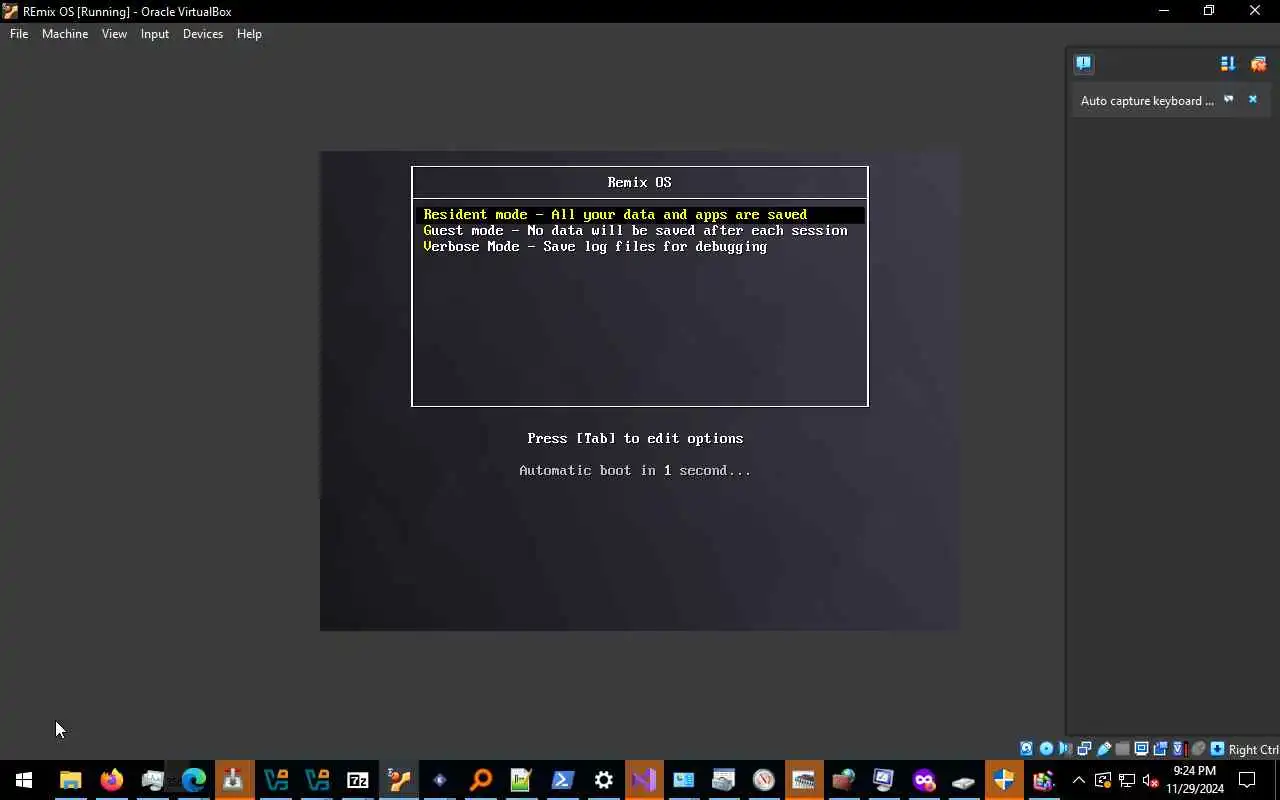Image resolution: width=1280 pixels, height=800 pixels.
Task: Open the Windows Start menu
Action: click(24, 780)
